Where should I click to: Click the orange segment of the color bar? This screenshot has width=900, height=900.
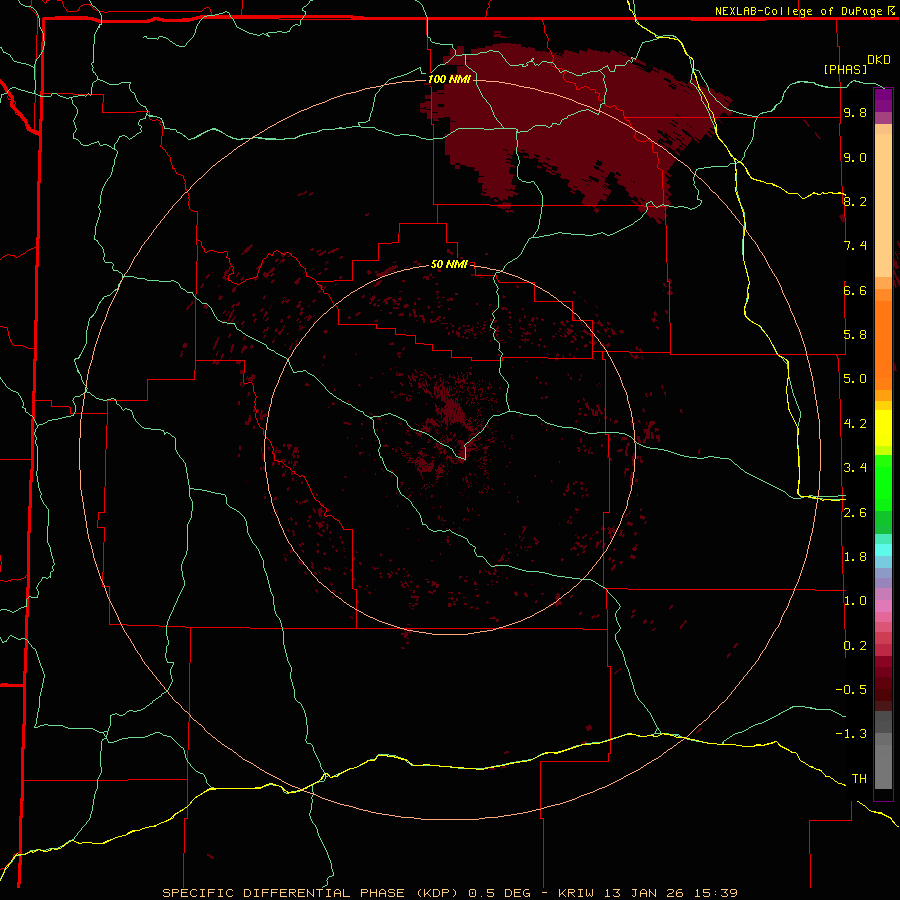(x=883, y=345)
